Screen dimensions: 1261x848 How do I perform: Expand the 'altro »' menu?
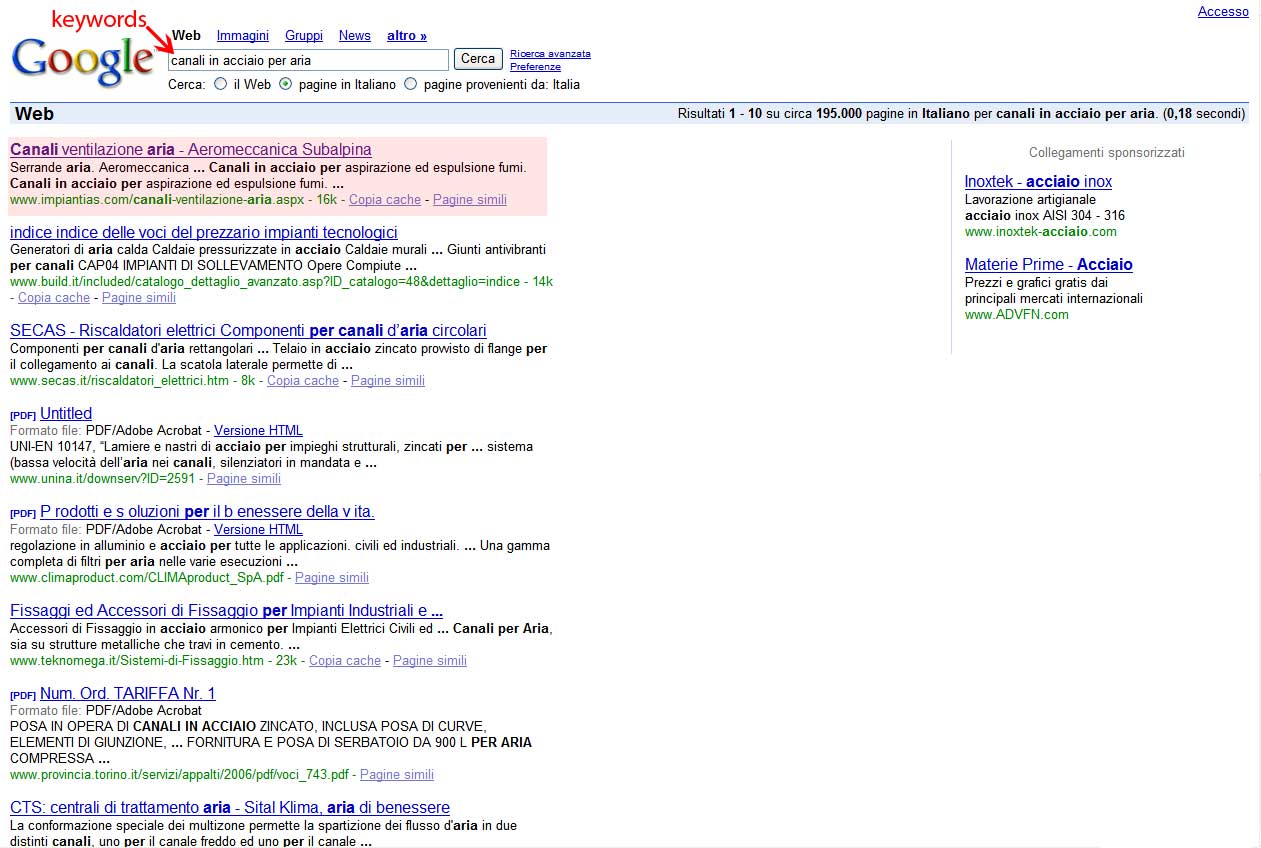tap(406, 36)
